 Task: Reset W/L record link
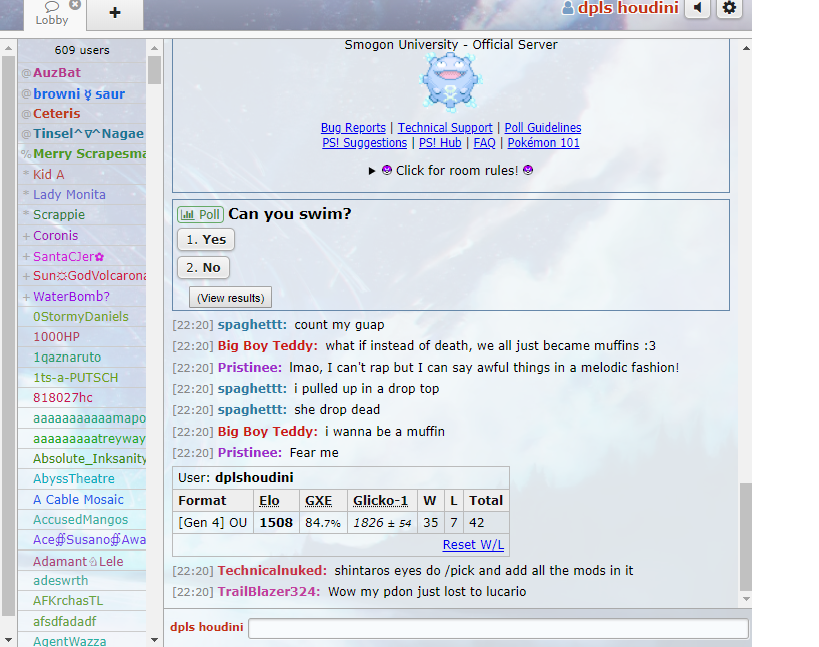click(x=473, y=545)
